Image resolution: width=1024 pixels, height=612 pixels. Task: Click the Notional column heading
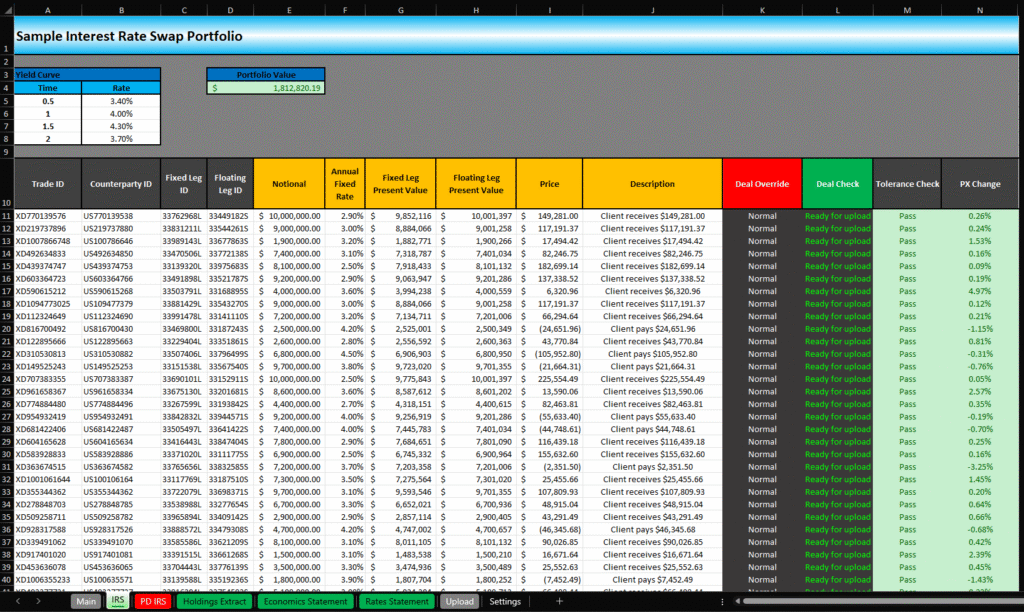point(289,184)
